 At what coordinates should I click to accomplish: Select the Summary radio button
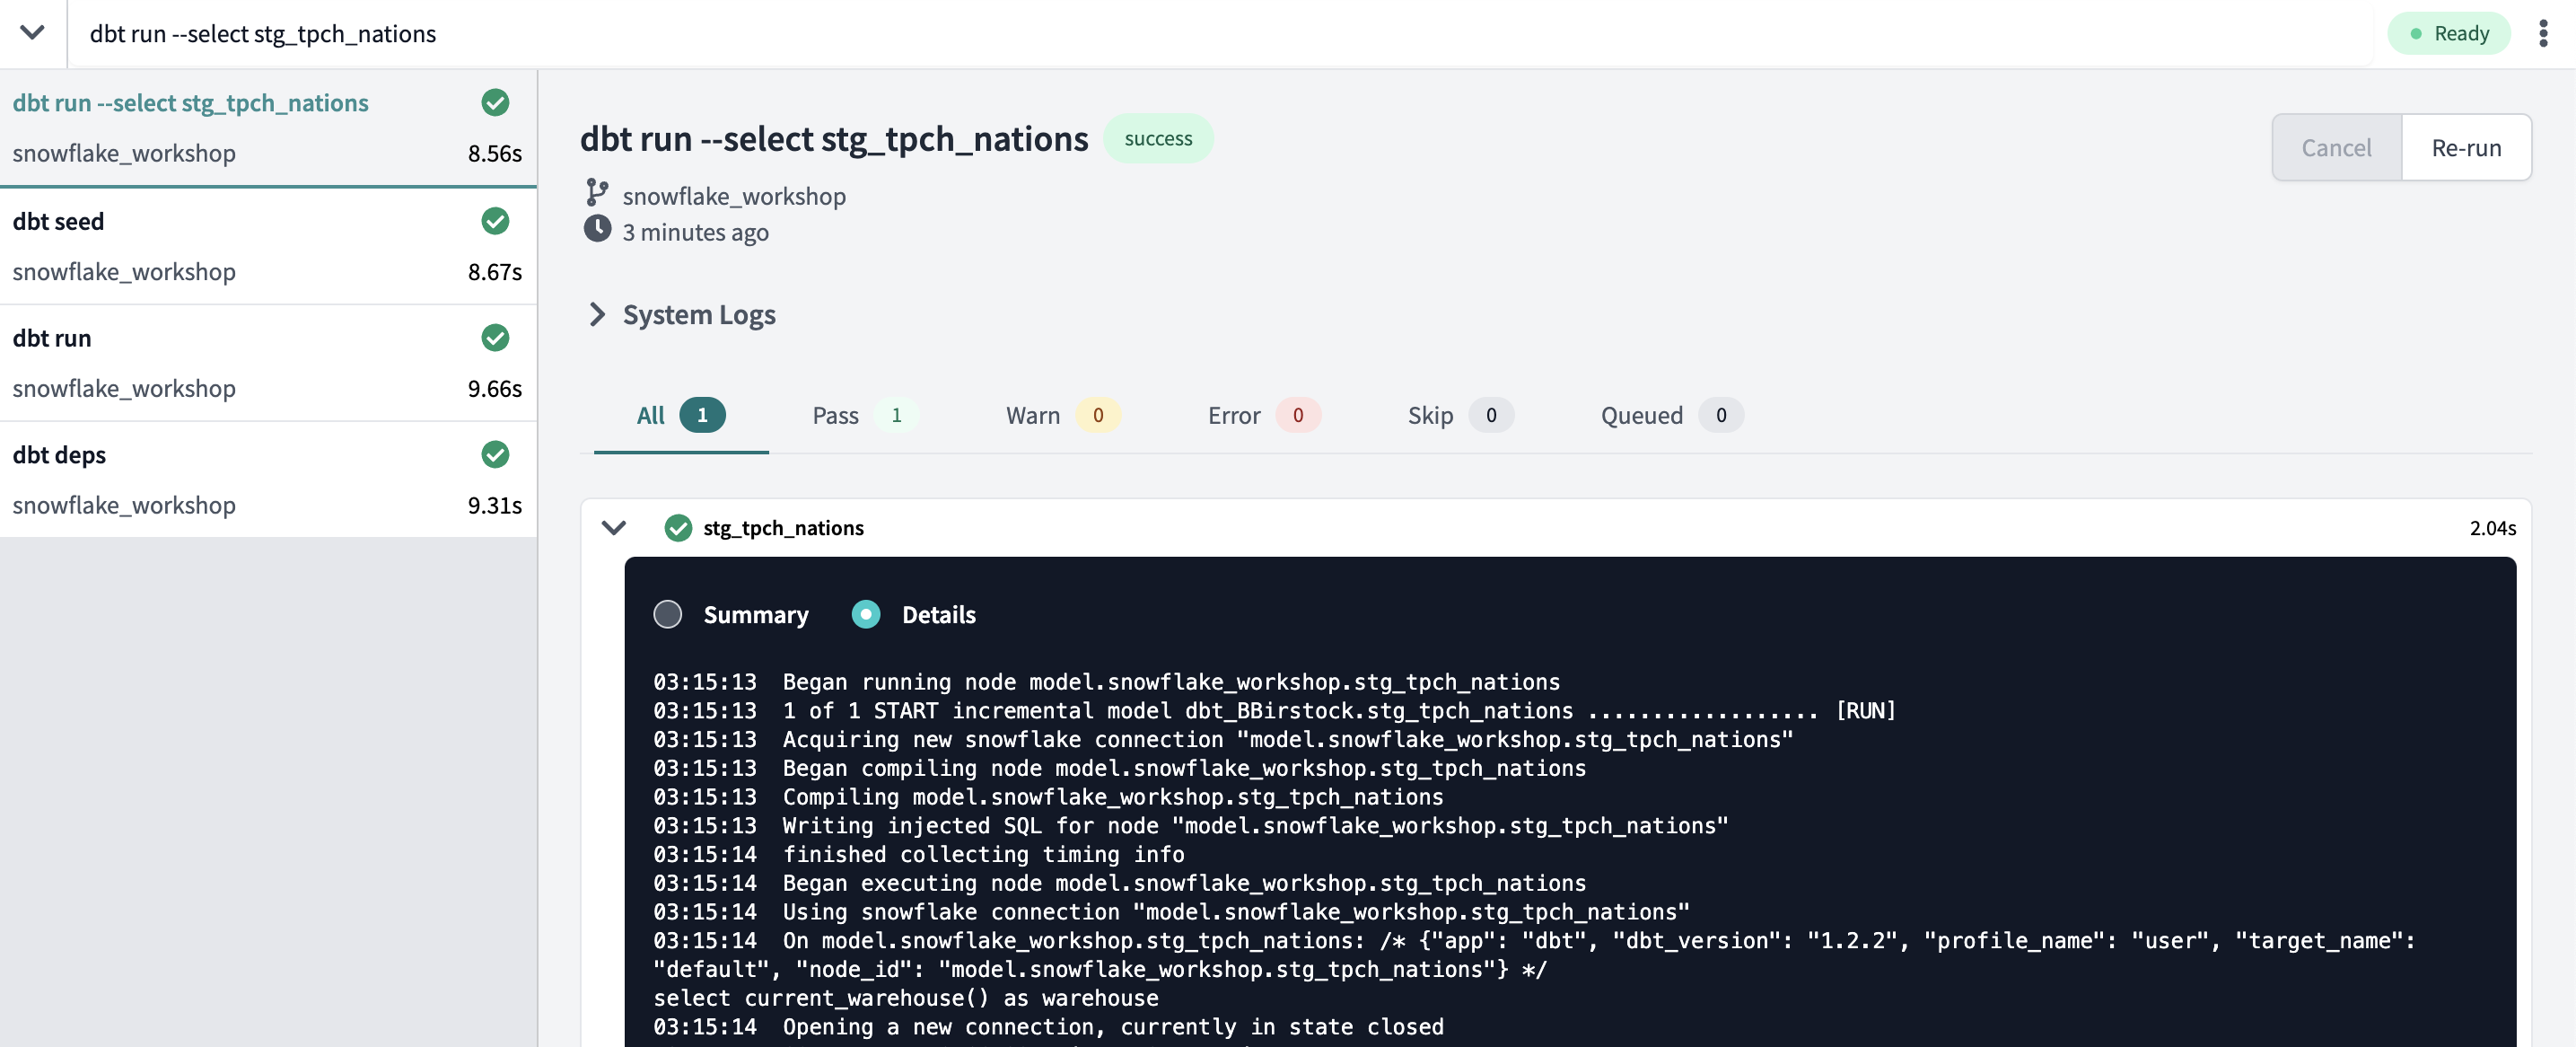(667, 614)
